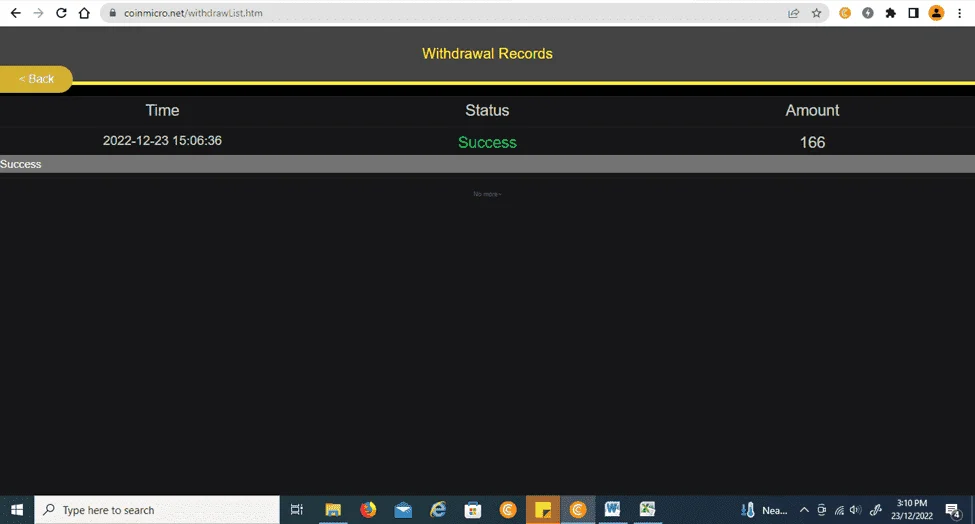Screen dimensions: 975x524
Task: Open the Mail app from taskbar
Action: tap(403, 510)
